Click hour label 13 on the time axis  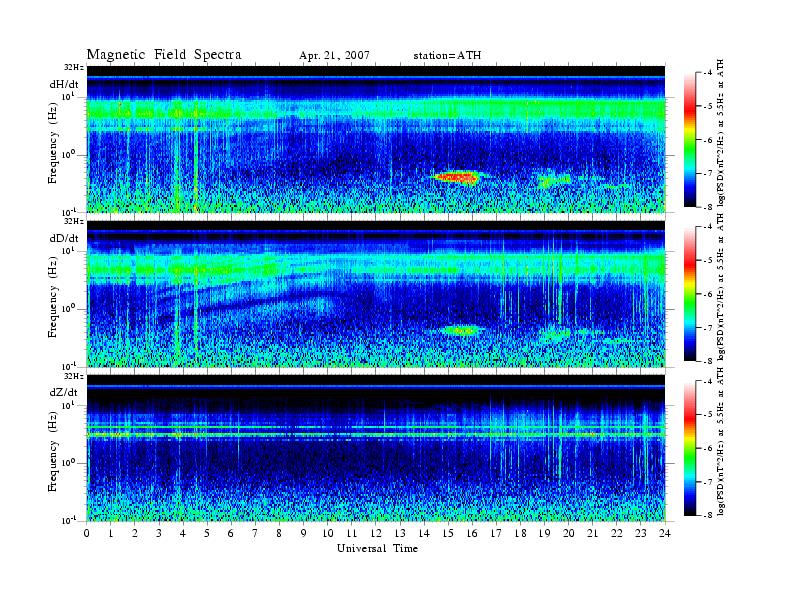tap(400, 533)
